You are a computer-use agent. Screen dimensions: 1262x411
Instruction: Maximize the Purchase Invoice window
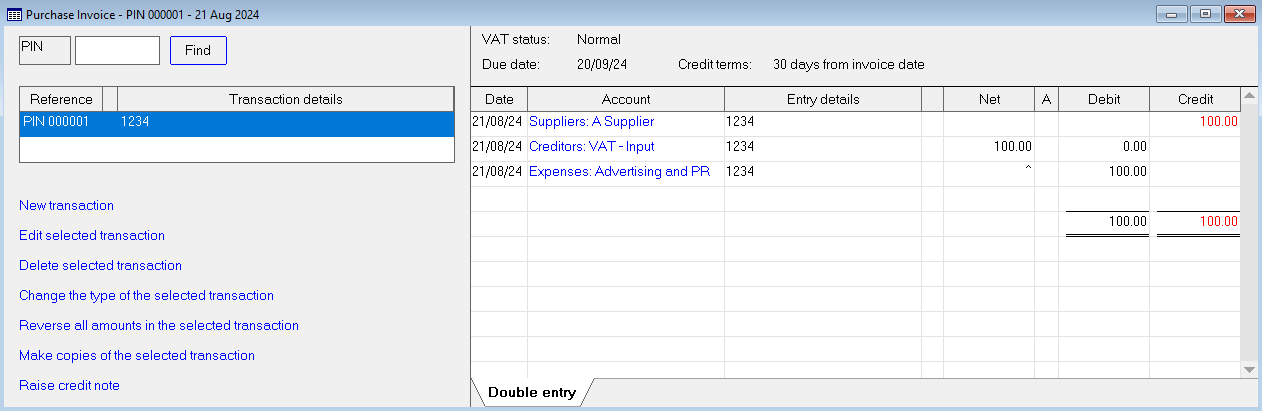[x=1205, y=13]
